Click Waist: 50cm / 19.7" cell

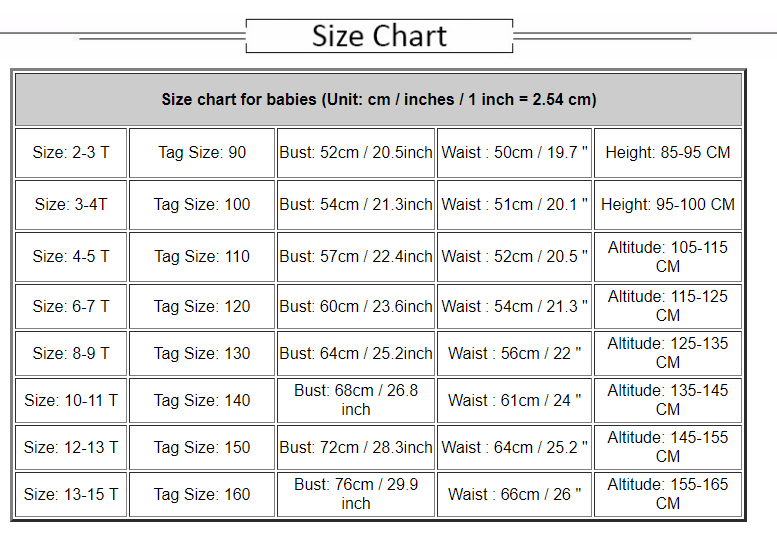(514, 153)
